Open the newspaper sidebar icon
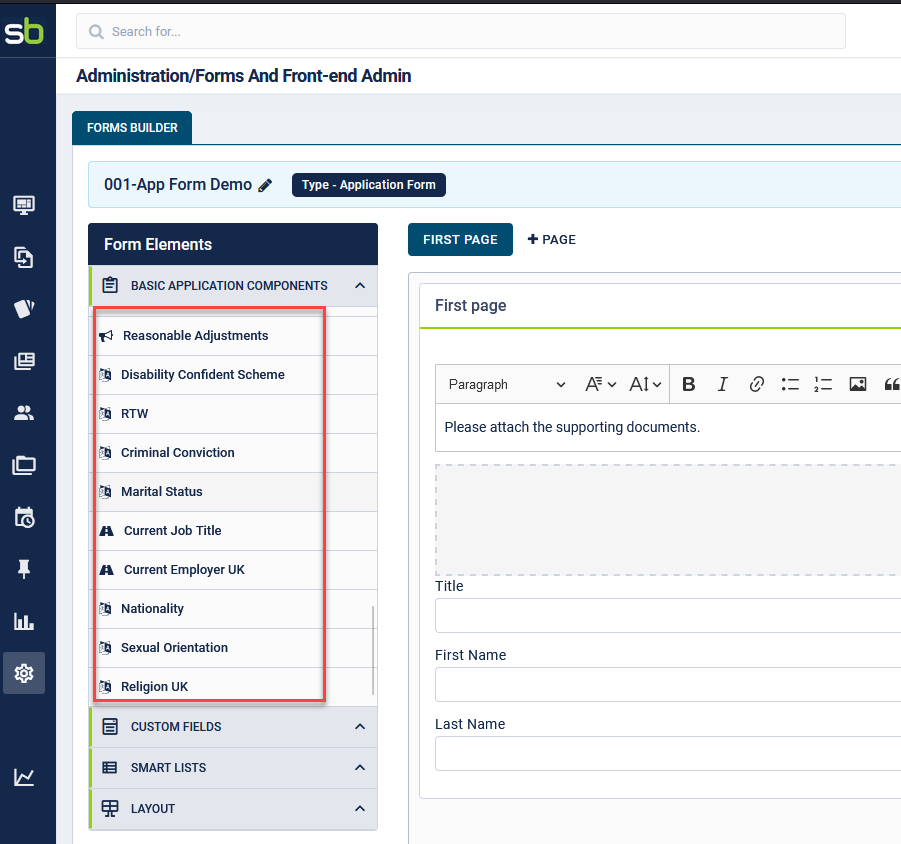Screen dimensions: 901x844 (x=24, y=361)
